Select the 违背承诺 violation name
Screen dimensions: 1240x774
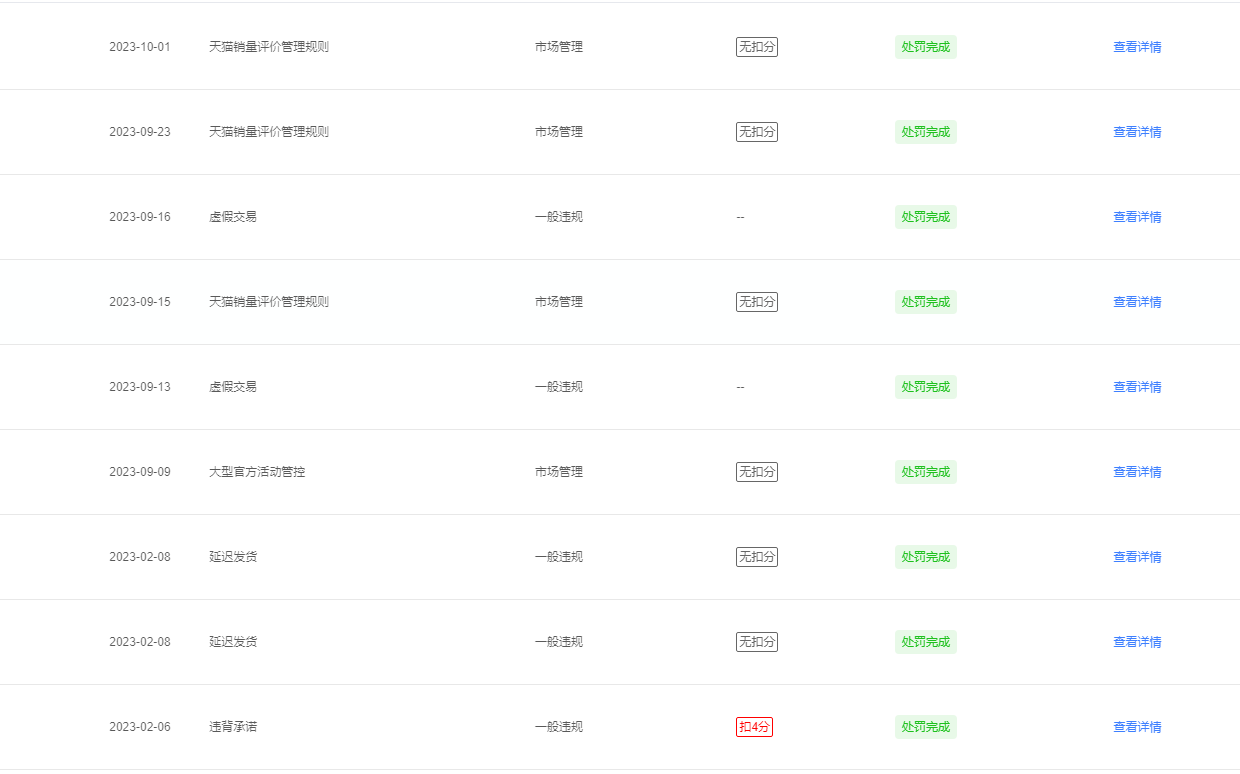[233, 727]
